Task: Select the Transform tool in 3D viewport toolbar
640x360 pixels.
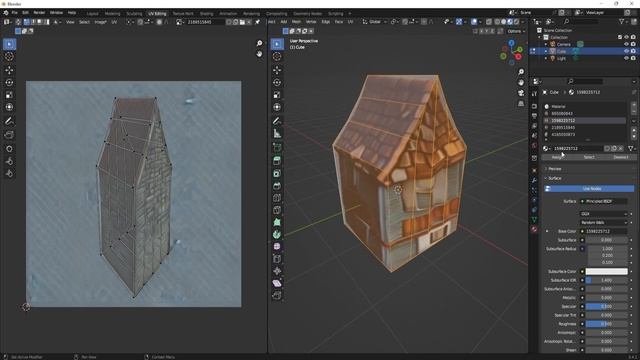Action: pyautogui.click(x=277, y=107)
